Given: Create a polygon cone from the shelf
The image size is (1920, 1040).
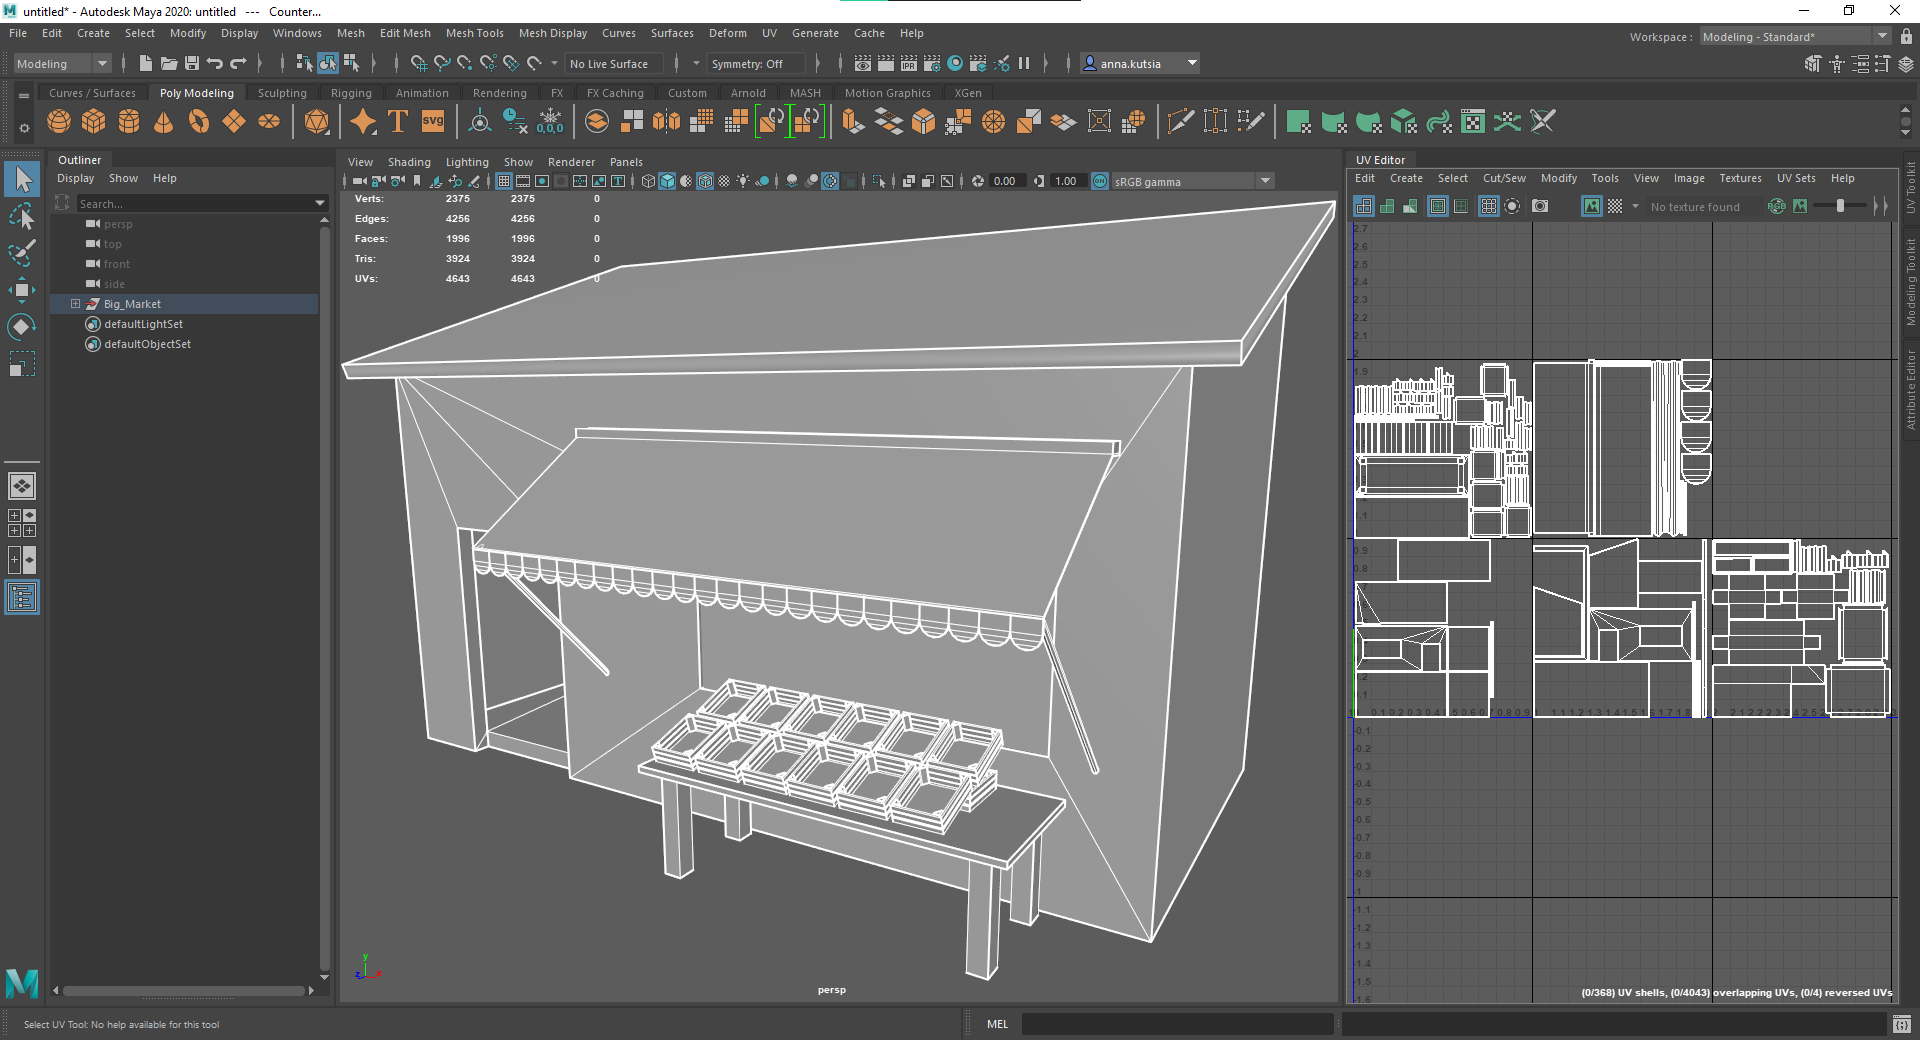Looking at the screenshot, I should (164, 122).
